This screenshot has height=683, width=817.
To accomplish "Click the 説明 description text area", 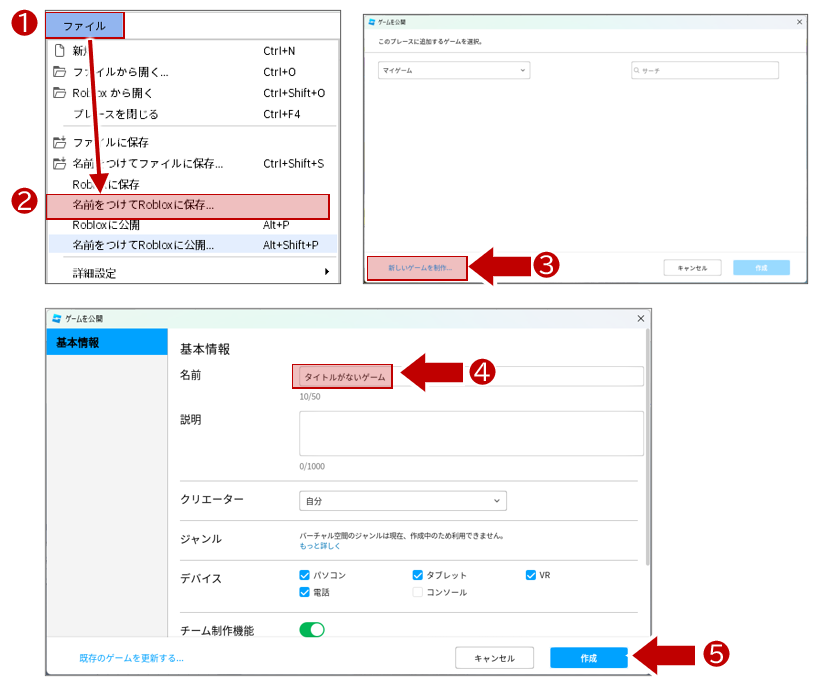I will pos(471,433).
